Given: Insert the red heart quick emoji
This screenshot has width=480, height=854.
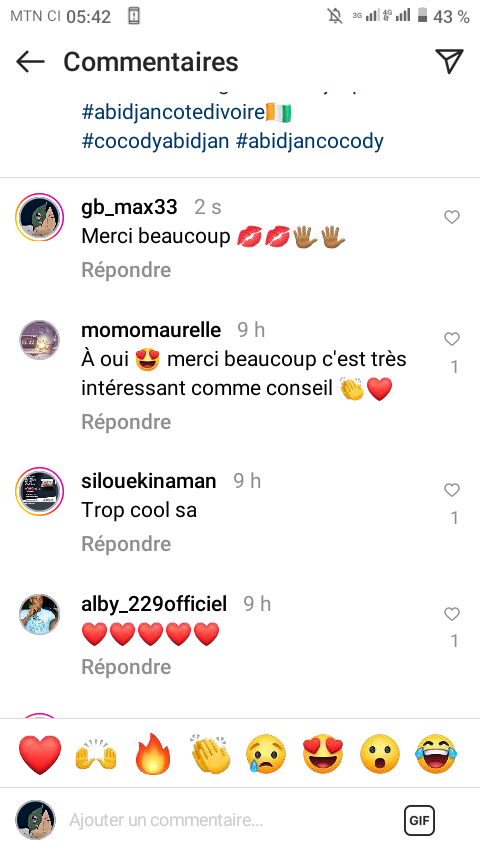Looking at the screenshot, I should click(x=40, y=754).
